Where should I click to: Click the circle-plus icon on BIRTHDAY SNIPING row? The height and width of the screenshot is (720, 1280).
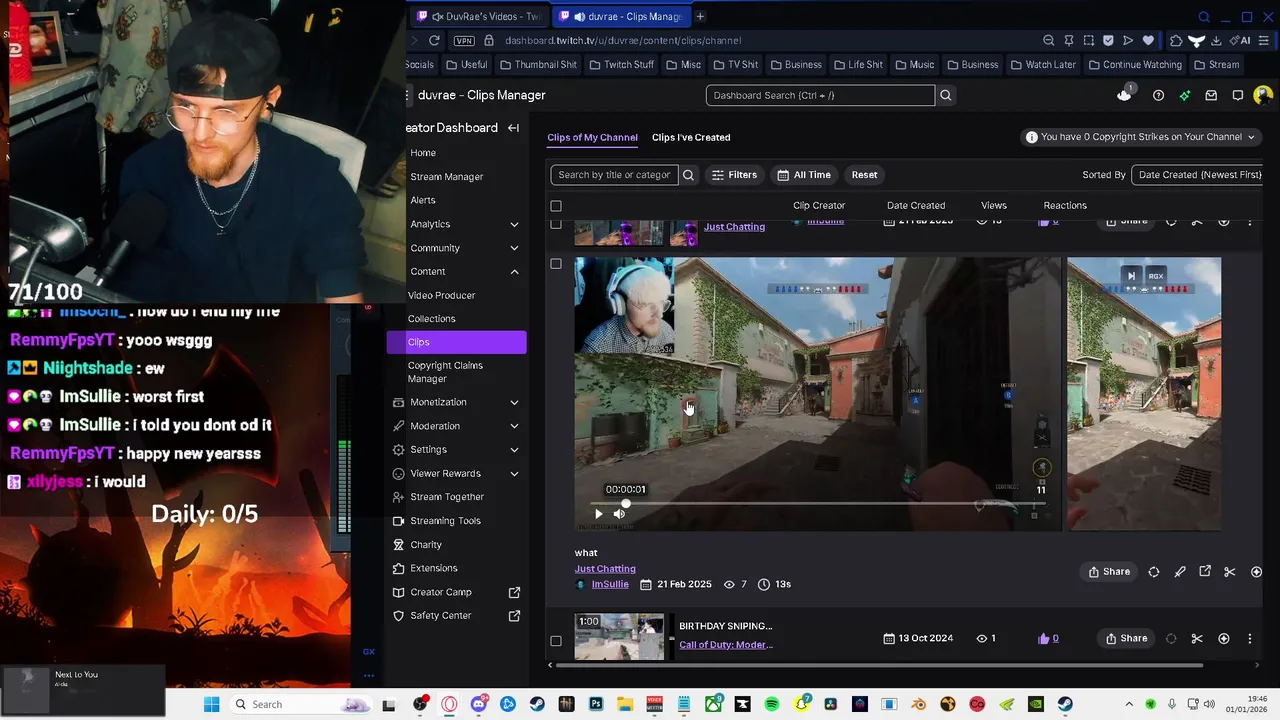pyautogui.click(x=1224, y=638)
